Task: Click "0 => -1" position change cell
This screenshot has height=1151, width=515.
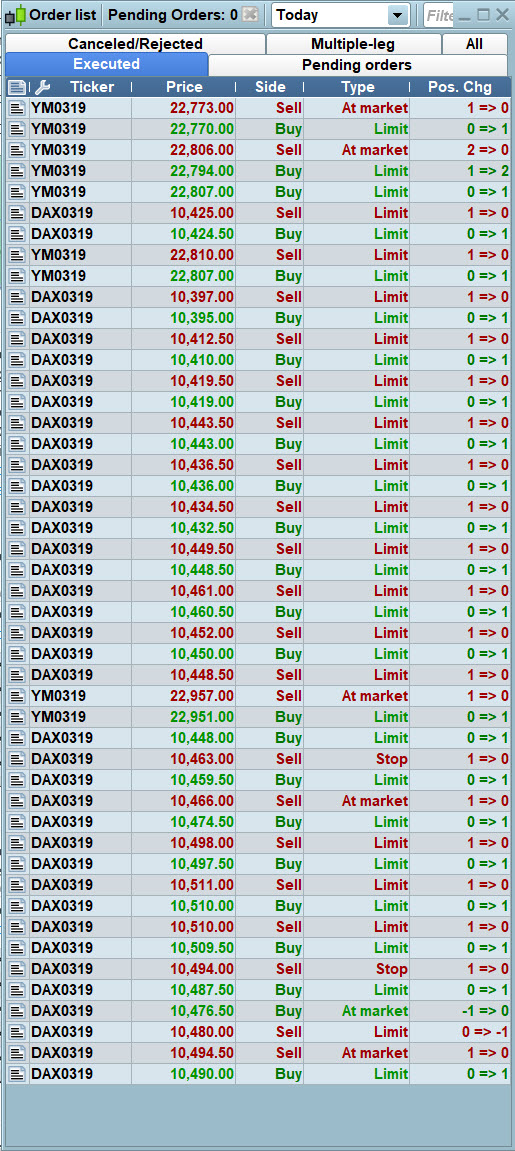Action: click(x=485, y=1032)
